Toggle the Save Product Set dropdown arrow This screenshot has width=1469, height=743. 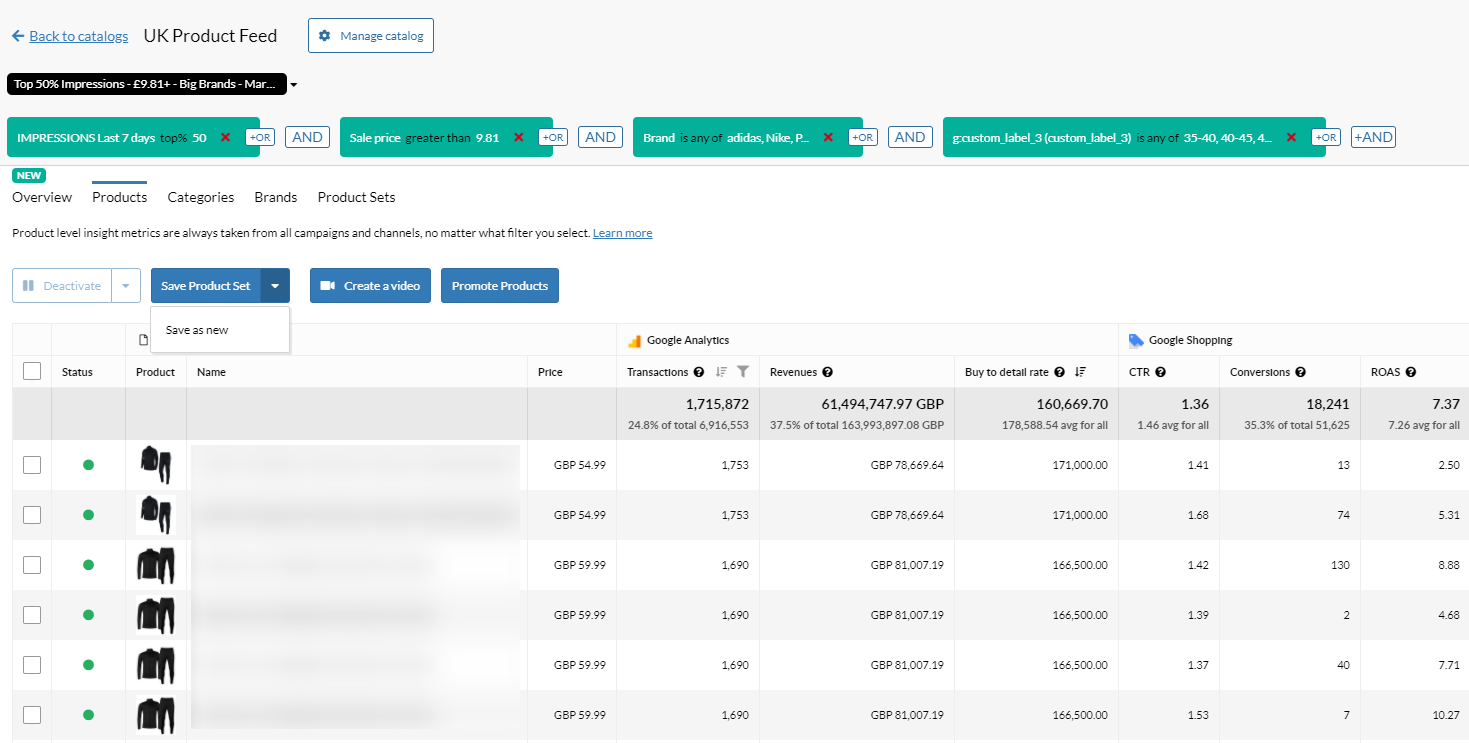pyautogui.click(x=275, y=286)
